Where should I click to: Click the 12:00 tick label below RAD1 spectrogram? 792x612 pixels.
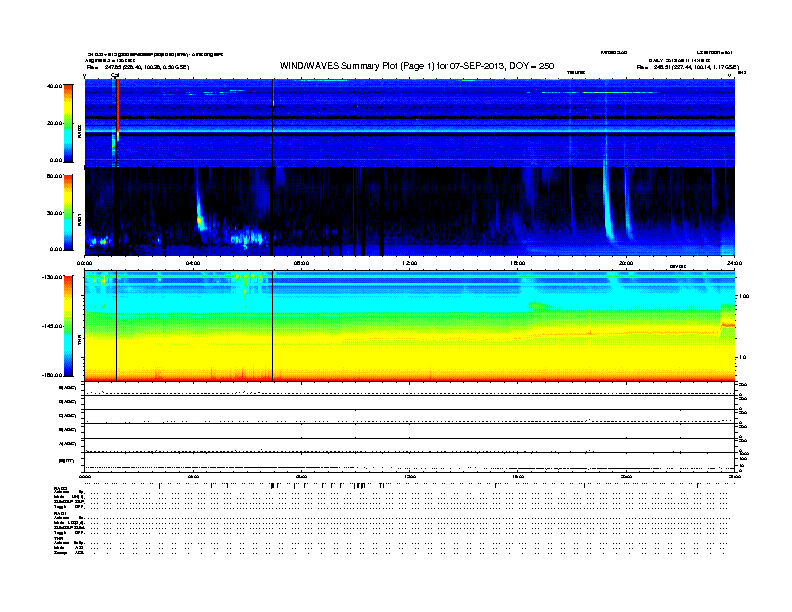tap(410, 263)
